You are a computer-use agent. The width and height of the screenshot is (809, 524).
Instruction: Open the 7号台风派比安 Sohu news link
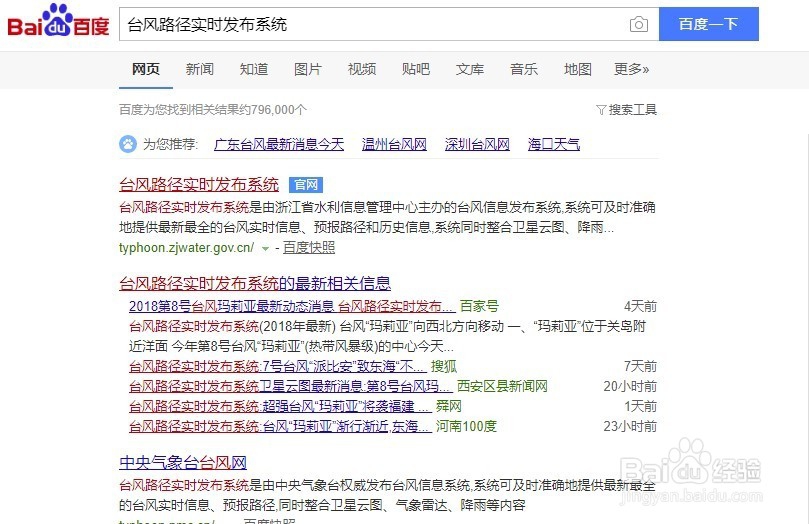coord(278,366)
